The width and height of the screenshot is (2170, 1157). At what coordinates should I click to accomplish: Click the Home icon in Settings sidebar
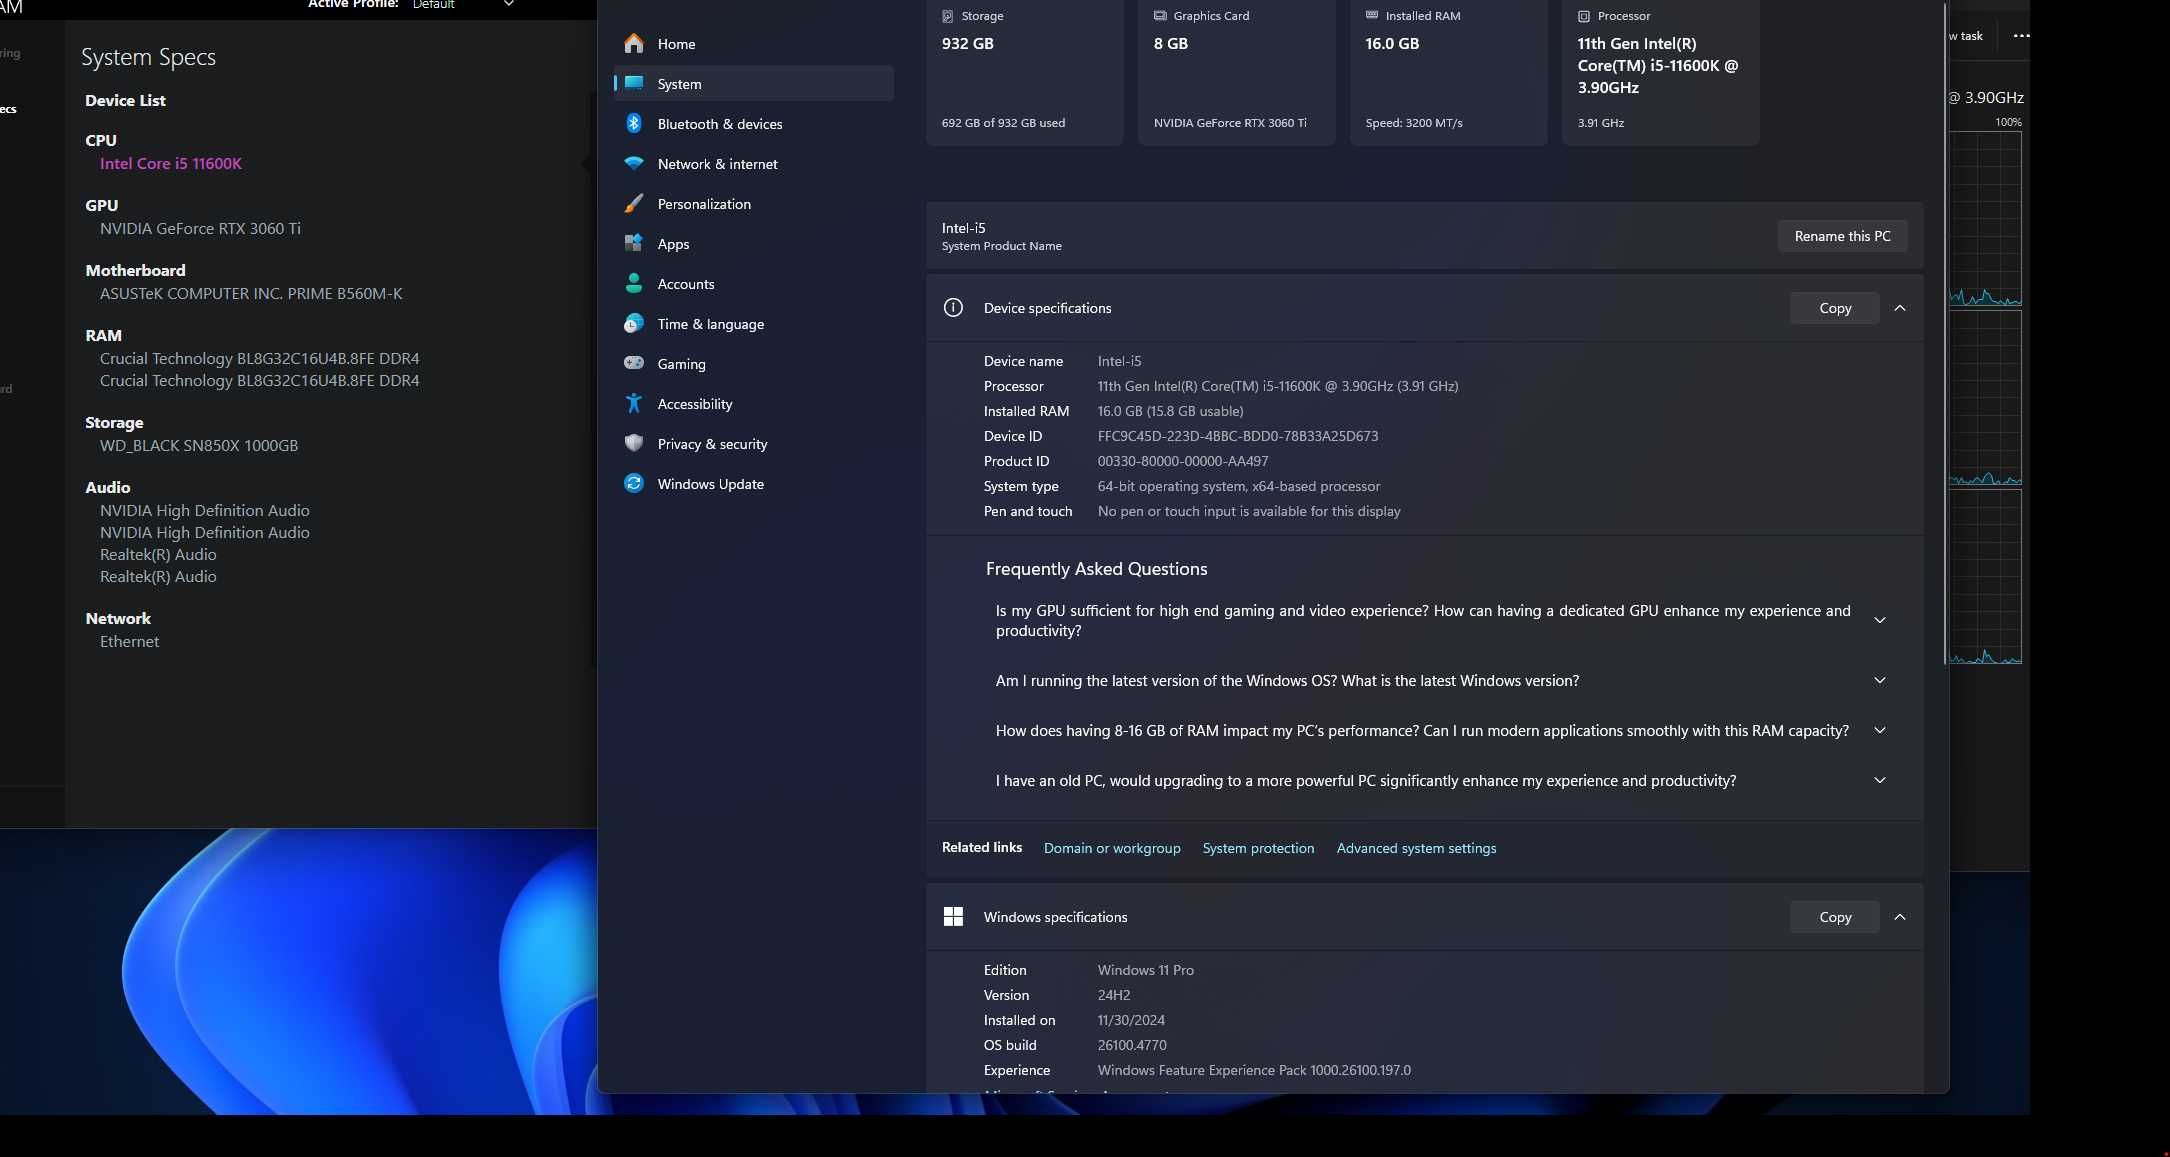[x=633, y=44]
